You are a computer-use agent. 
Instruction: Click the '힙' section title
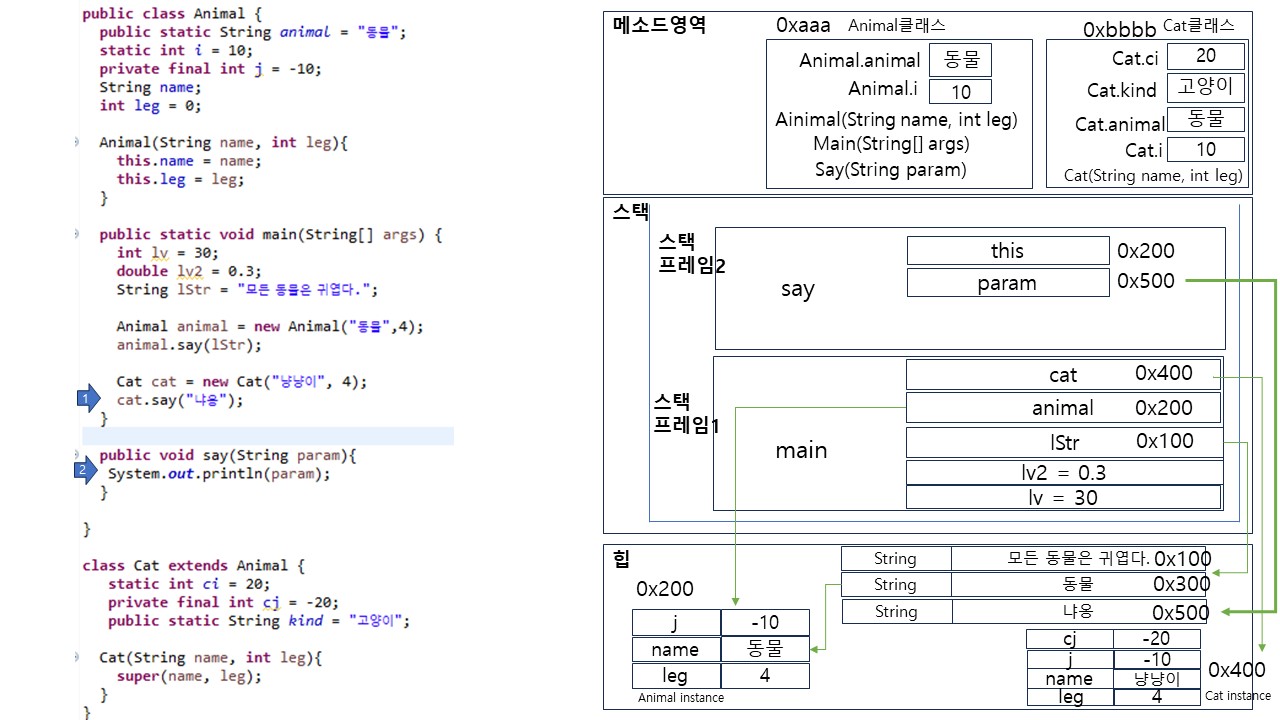click(x=622, y=559)
